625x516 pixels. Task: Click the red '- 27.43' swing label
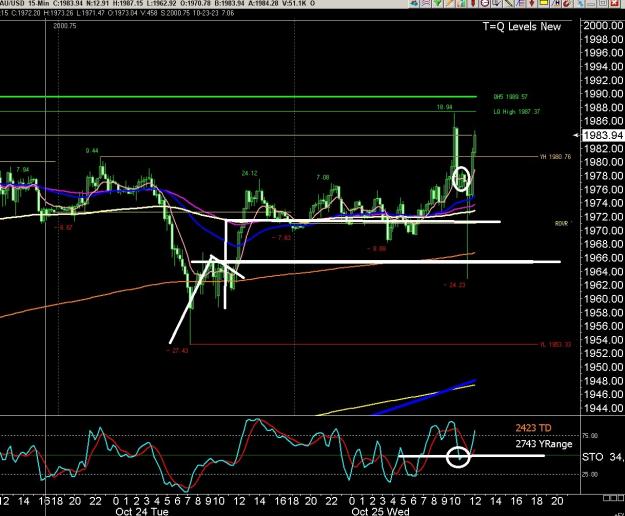click(177, 351)
